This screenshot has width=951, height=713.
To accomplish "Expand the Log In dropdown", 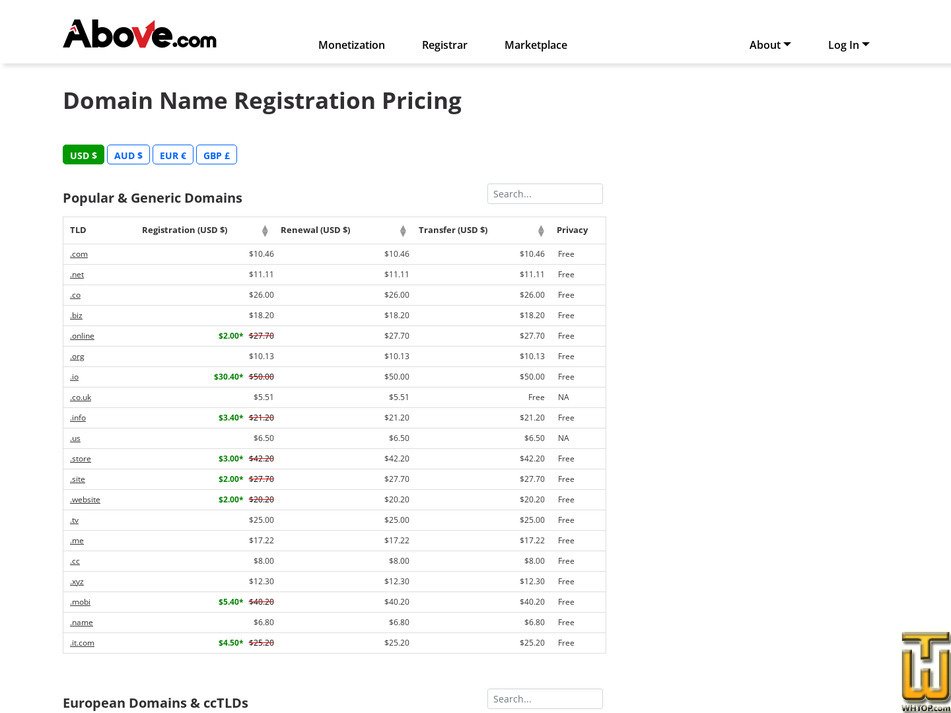I will pos(849,45).
